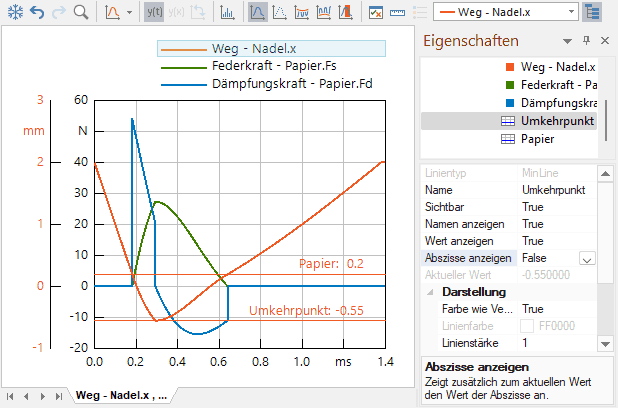Pin the Eigenschaften panel
Screen dimensions: 618x408
coord(587,41)
